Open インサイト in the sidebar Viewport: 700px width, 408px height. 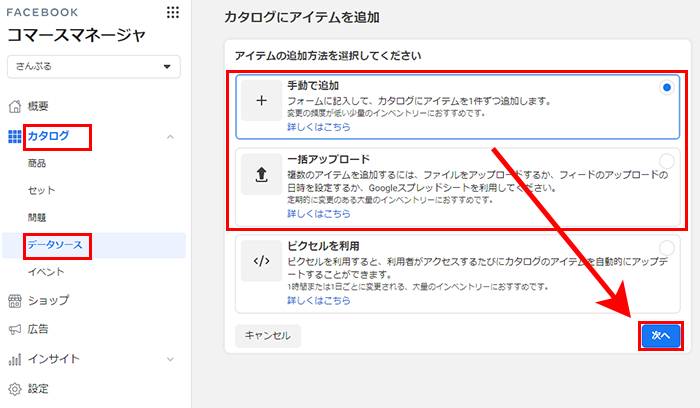point(54,359)
